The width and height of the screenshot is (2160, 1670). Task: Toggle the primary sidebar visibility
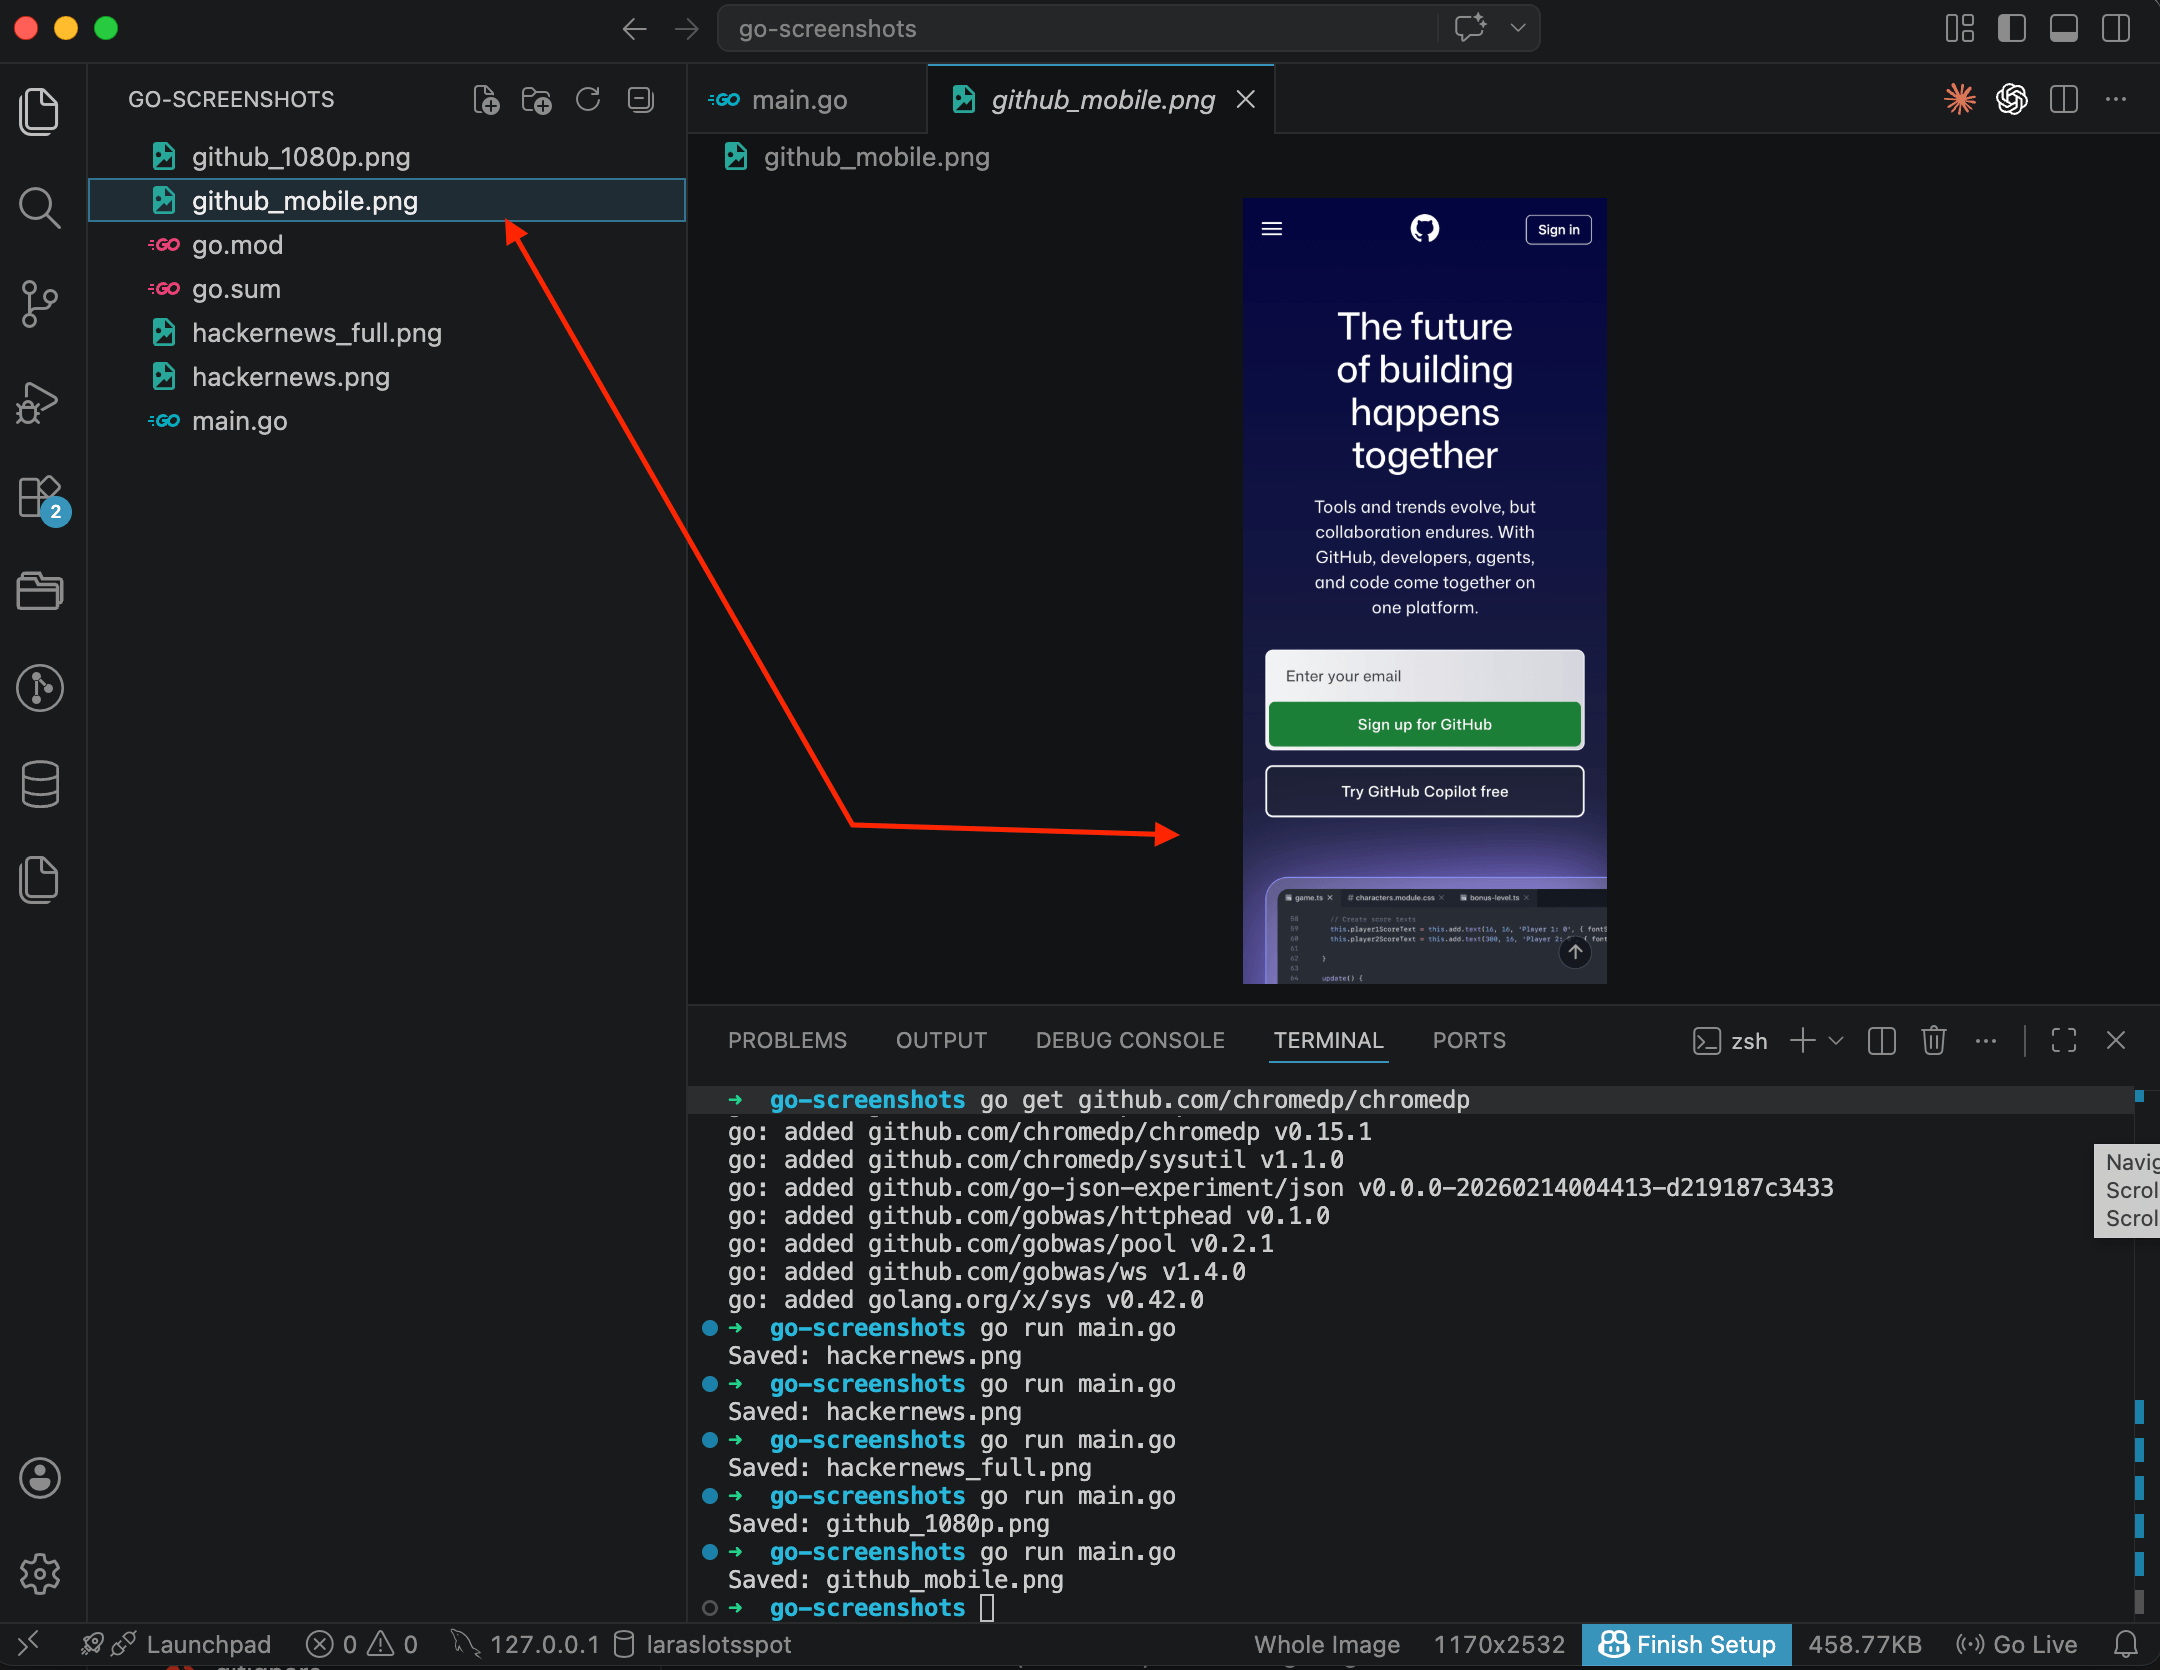pos(2011,28)
